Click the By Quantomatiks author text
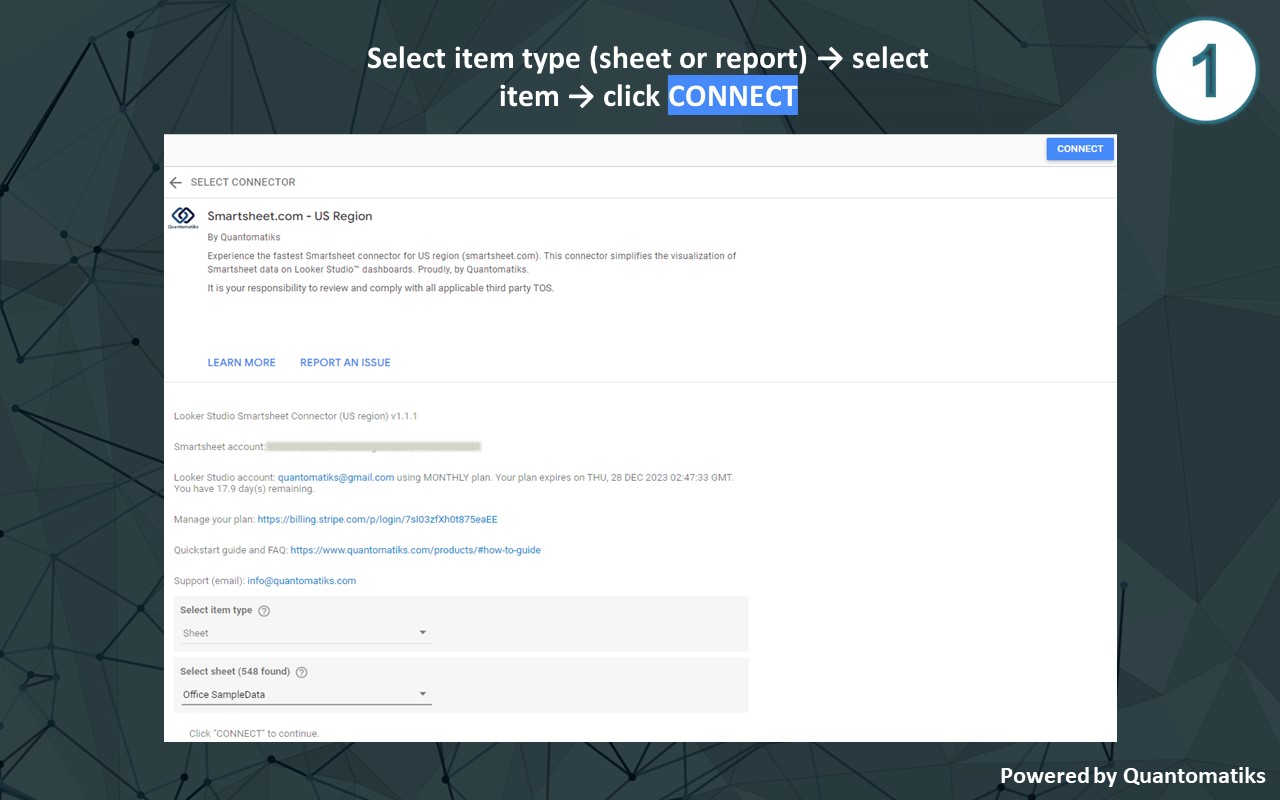This screenshot has width=1280, height=800. coord(244,238)
